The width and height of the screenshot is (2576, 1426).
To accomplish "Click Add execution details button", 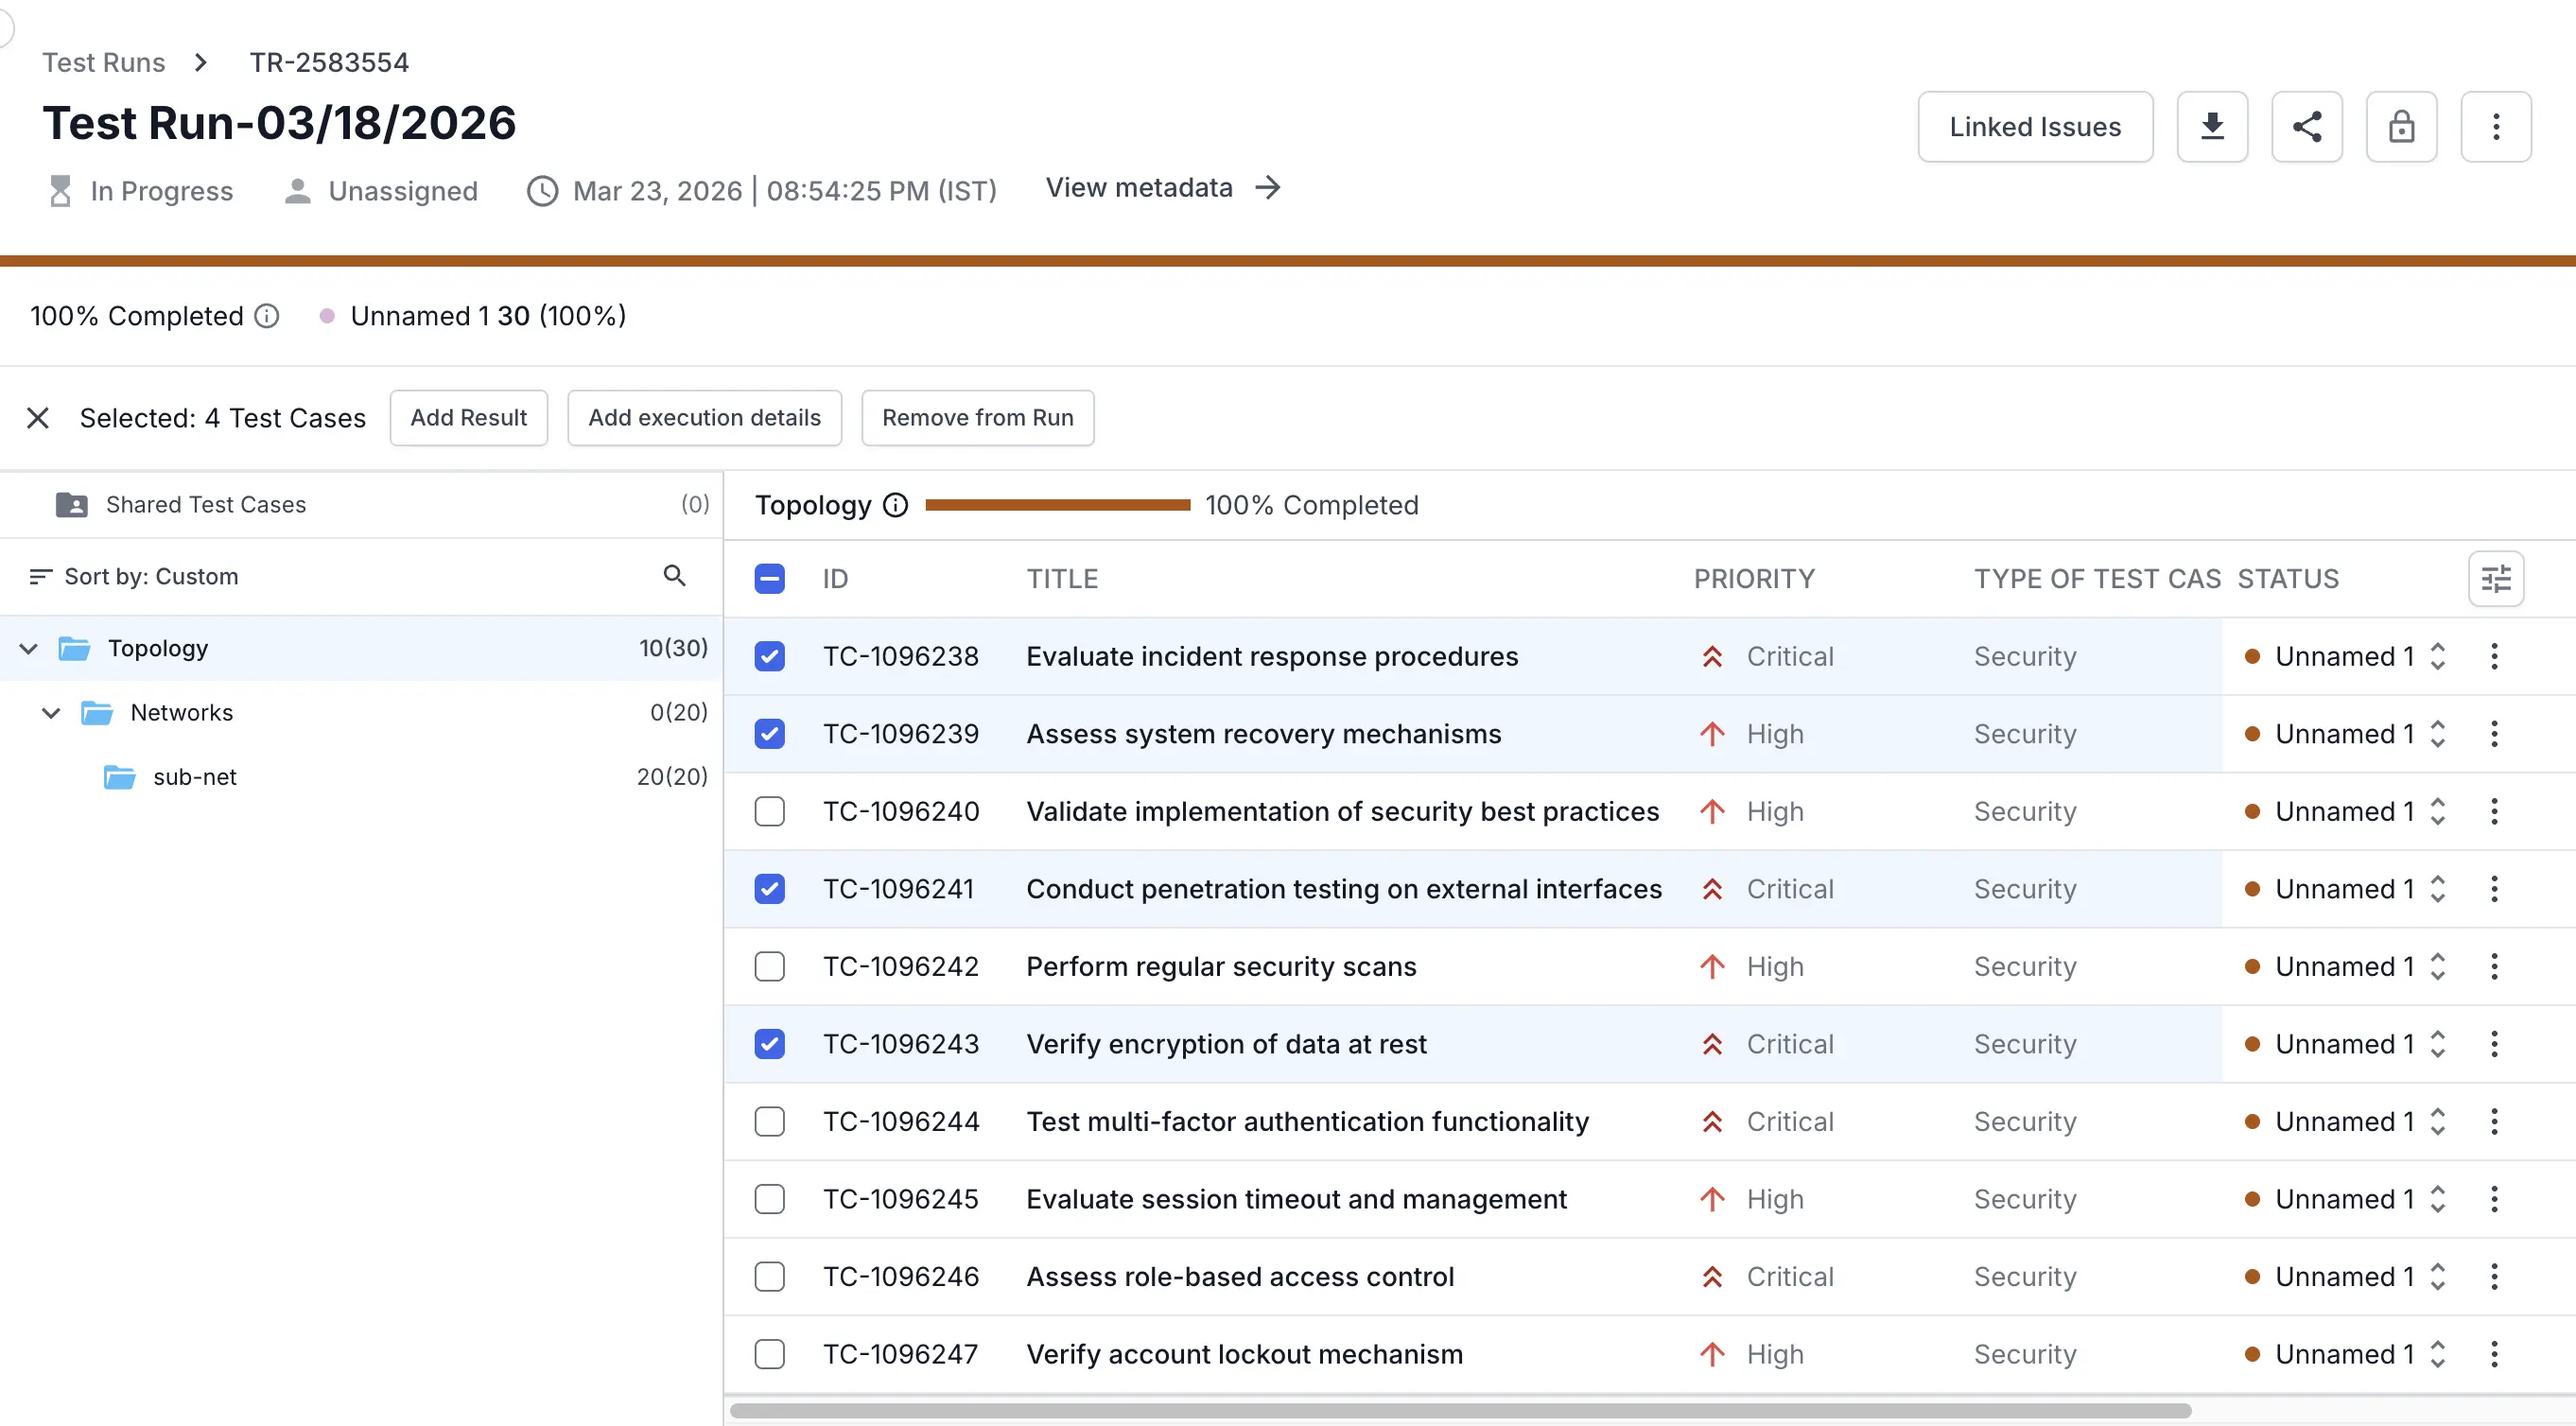I will (x=705, y=418).
